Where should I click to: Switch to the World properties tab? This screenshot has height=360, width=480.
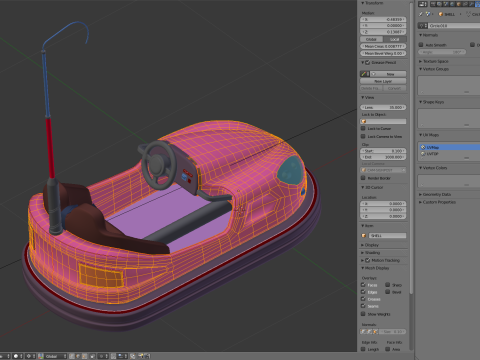[452, 4]
